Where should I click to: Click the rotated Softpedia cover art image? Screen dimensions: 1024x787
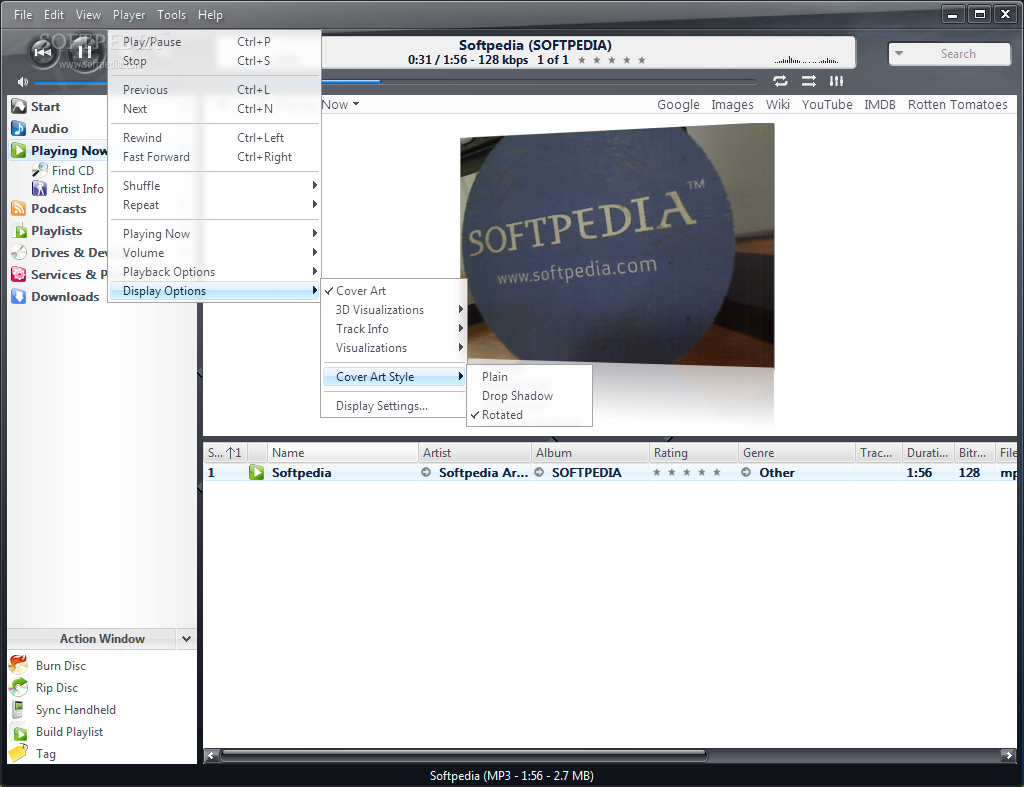pyautogui.click(x=618, y=245)
